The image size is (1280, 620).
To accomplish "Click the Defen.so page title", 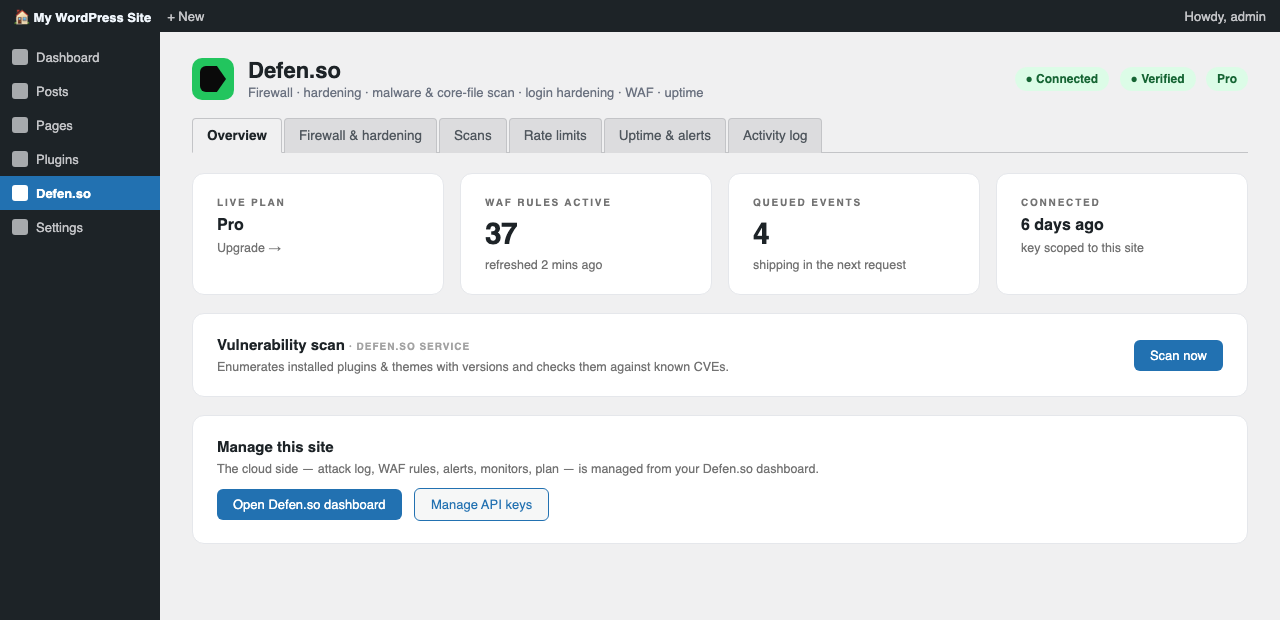I will tap(294, 71).
